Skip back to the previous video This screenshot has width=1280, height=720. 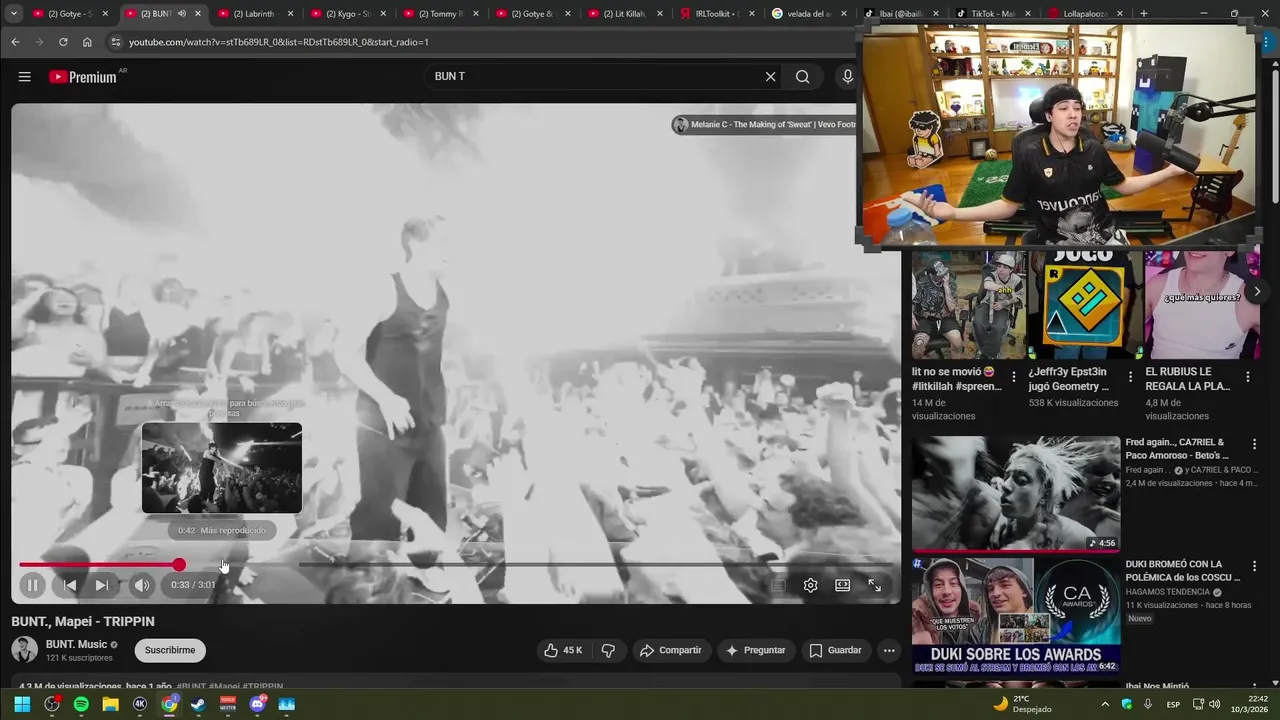(69, 585)
